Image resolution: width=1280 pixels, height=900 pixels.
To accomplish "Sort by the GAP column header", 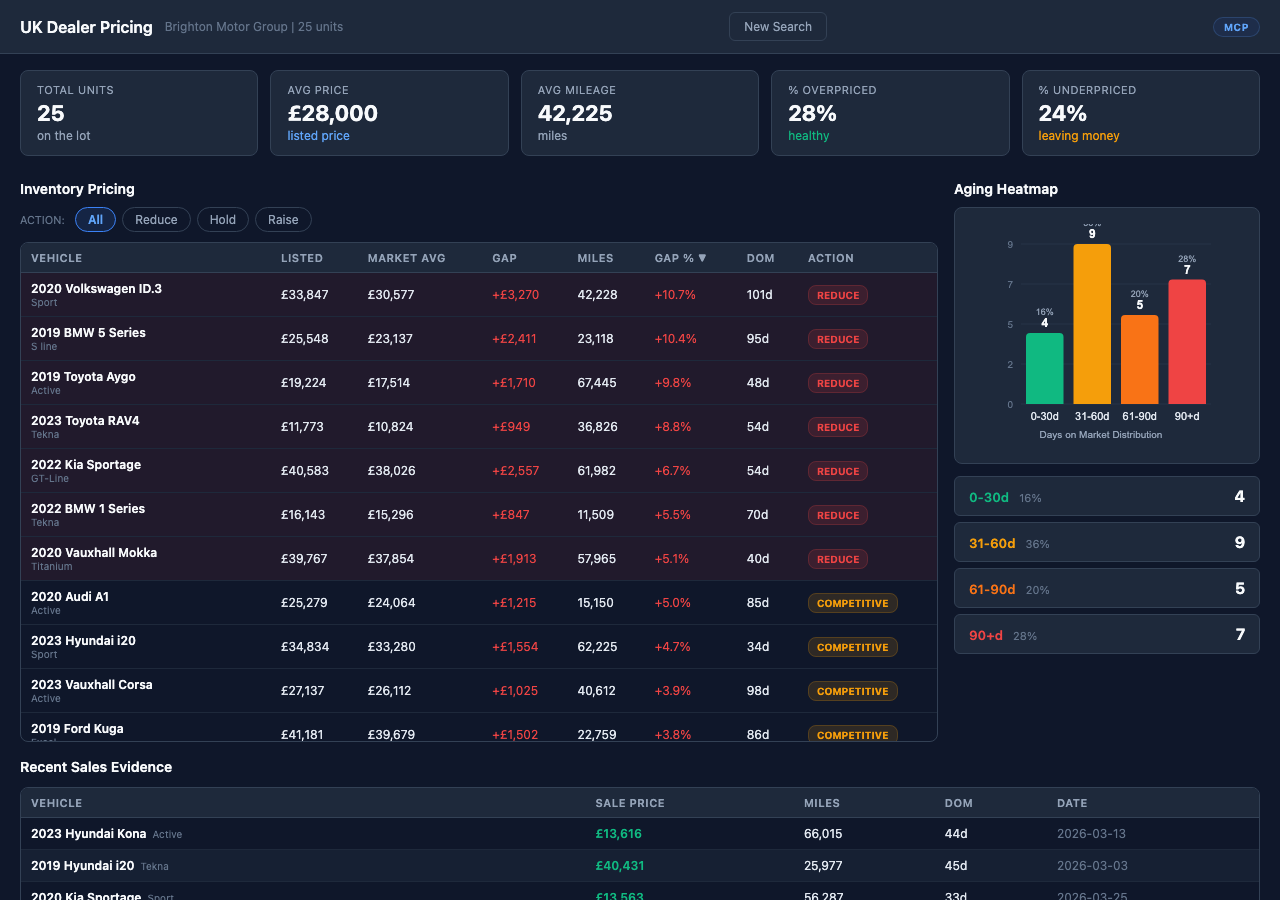I will [504, 258].
